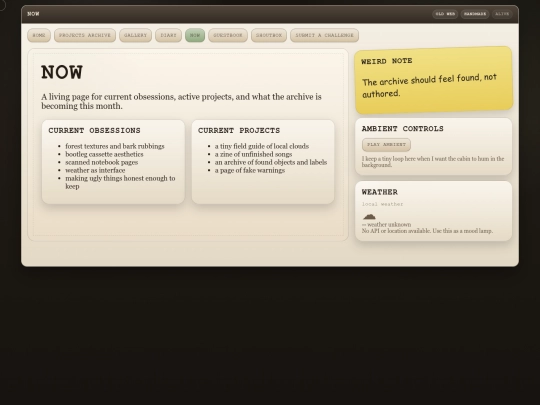The image size is (540, 405).
Task: Click the Current Obsessions heading
Action: point(94,131)
